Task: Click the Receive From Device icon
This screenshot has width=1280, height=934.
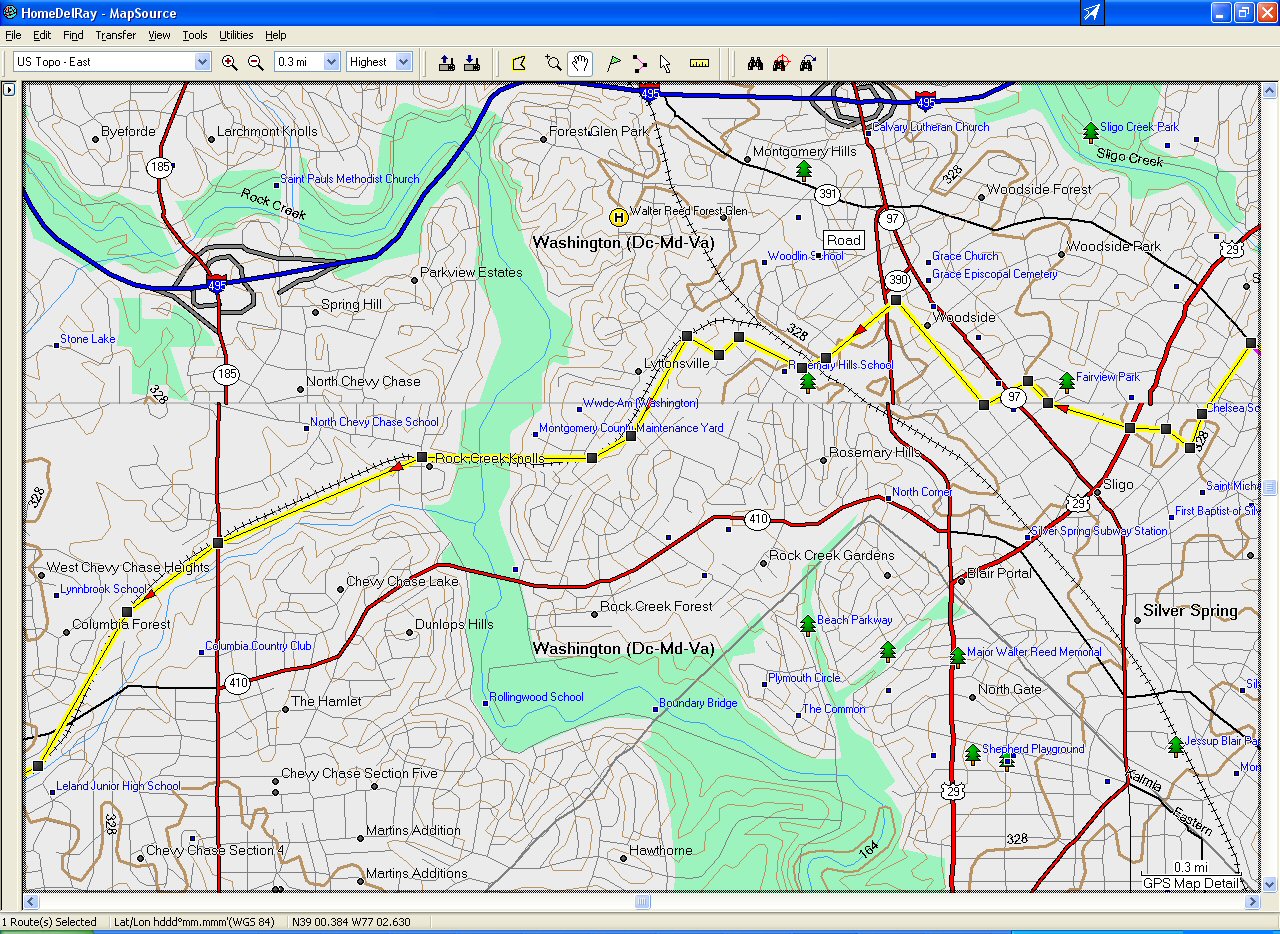Action: 471,62
